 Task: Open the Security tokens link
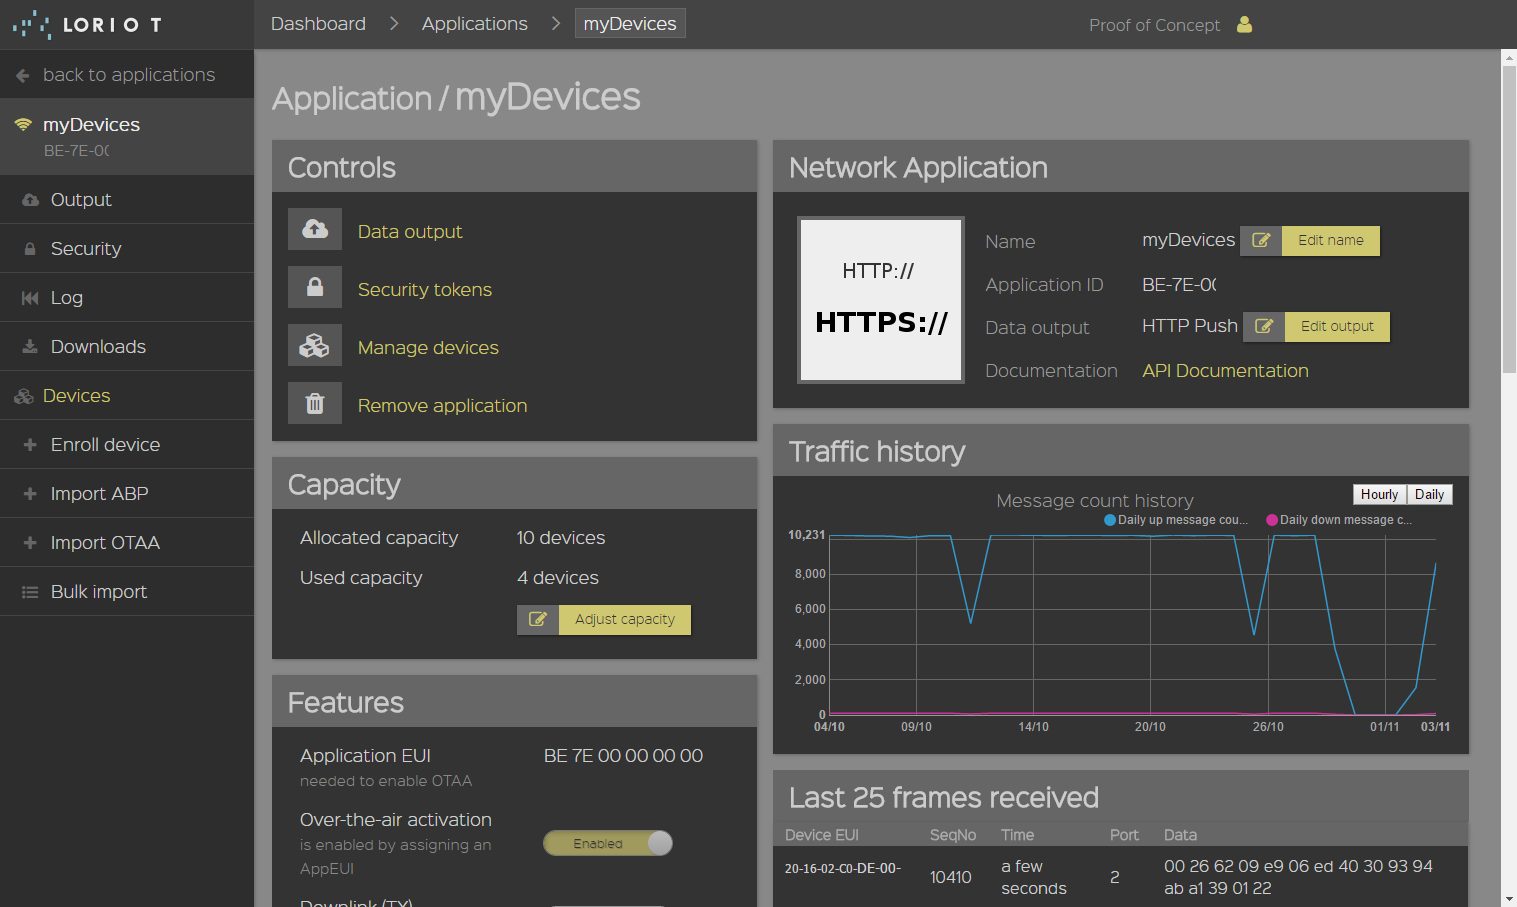[x=425, y=289]
